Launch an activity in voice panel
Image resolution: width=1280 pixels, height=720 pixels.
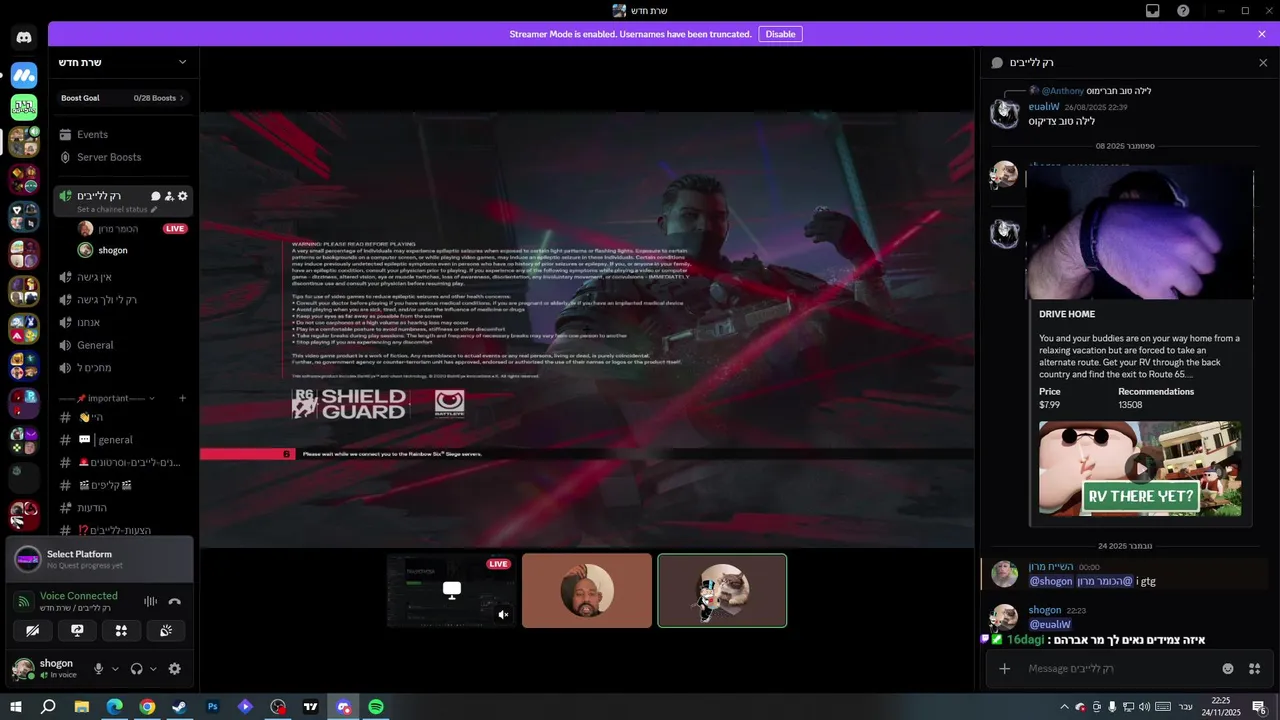tap(121, 631)
